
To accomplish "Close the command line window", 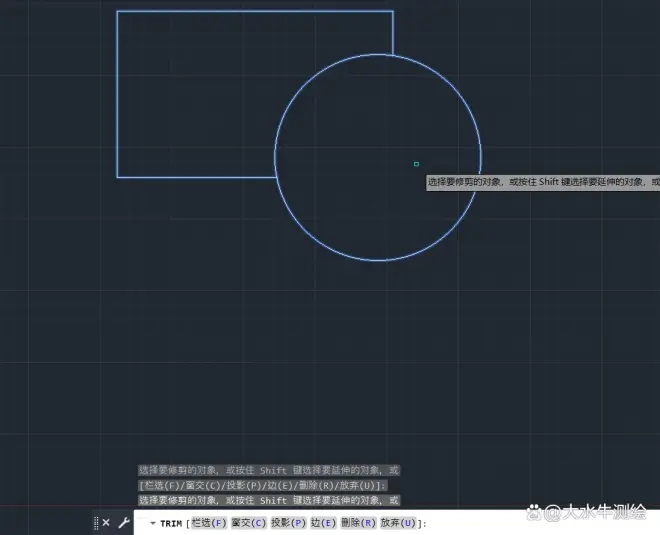I will [x=106, y=522].
